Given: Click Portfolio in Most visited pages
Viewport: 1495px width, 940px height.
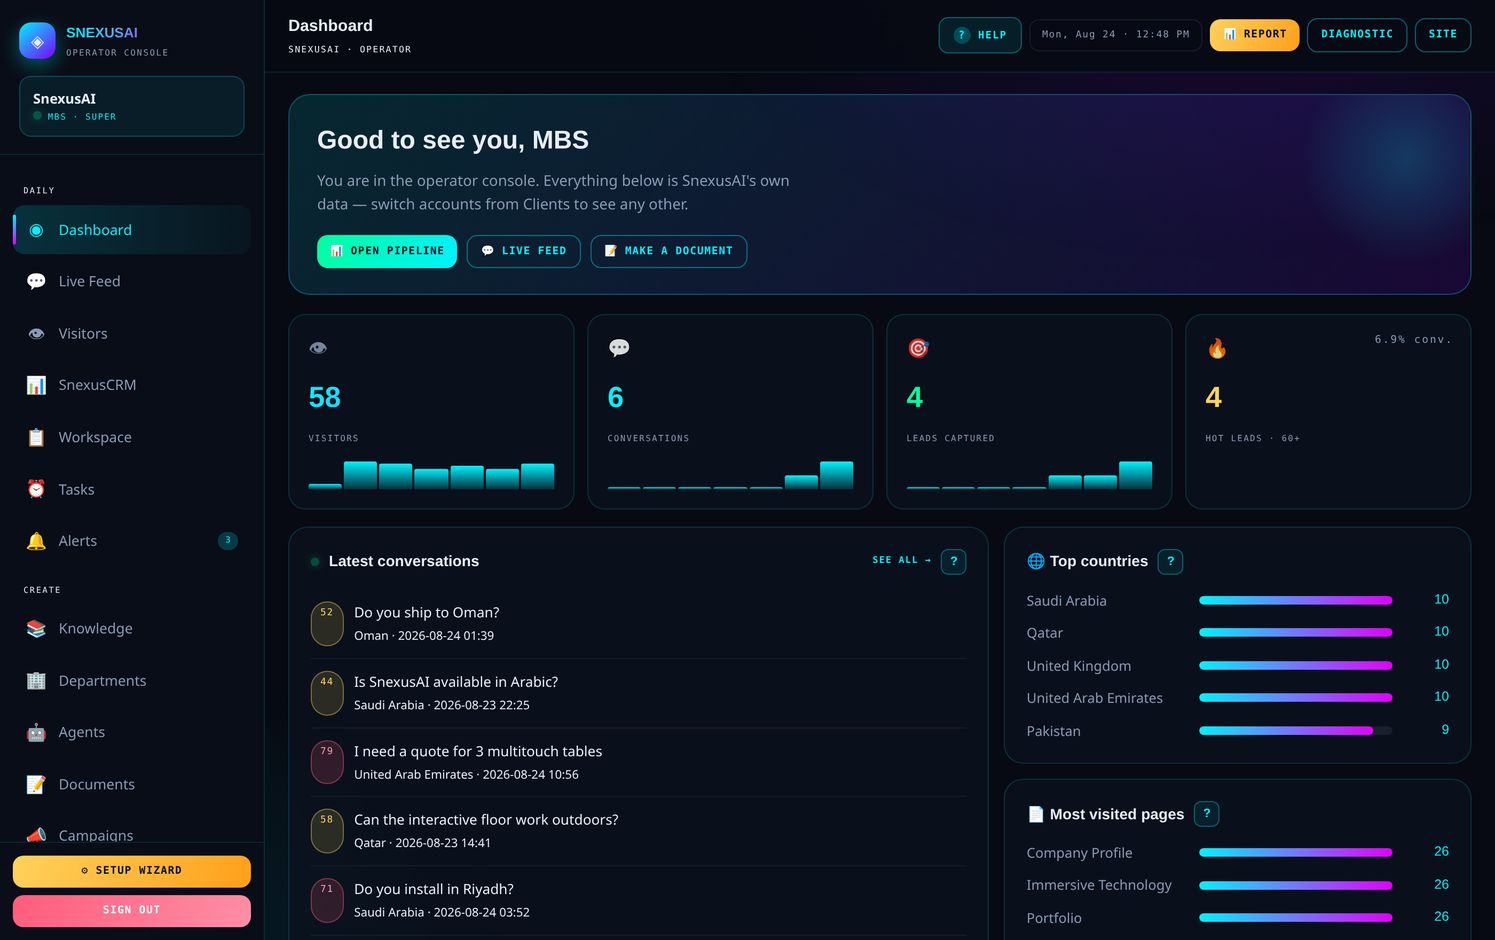Looking at the screenshot, I should [x=1053, y=918].
